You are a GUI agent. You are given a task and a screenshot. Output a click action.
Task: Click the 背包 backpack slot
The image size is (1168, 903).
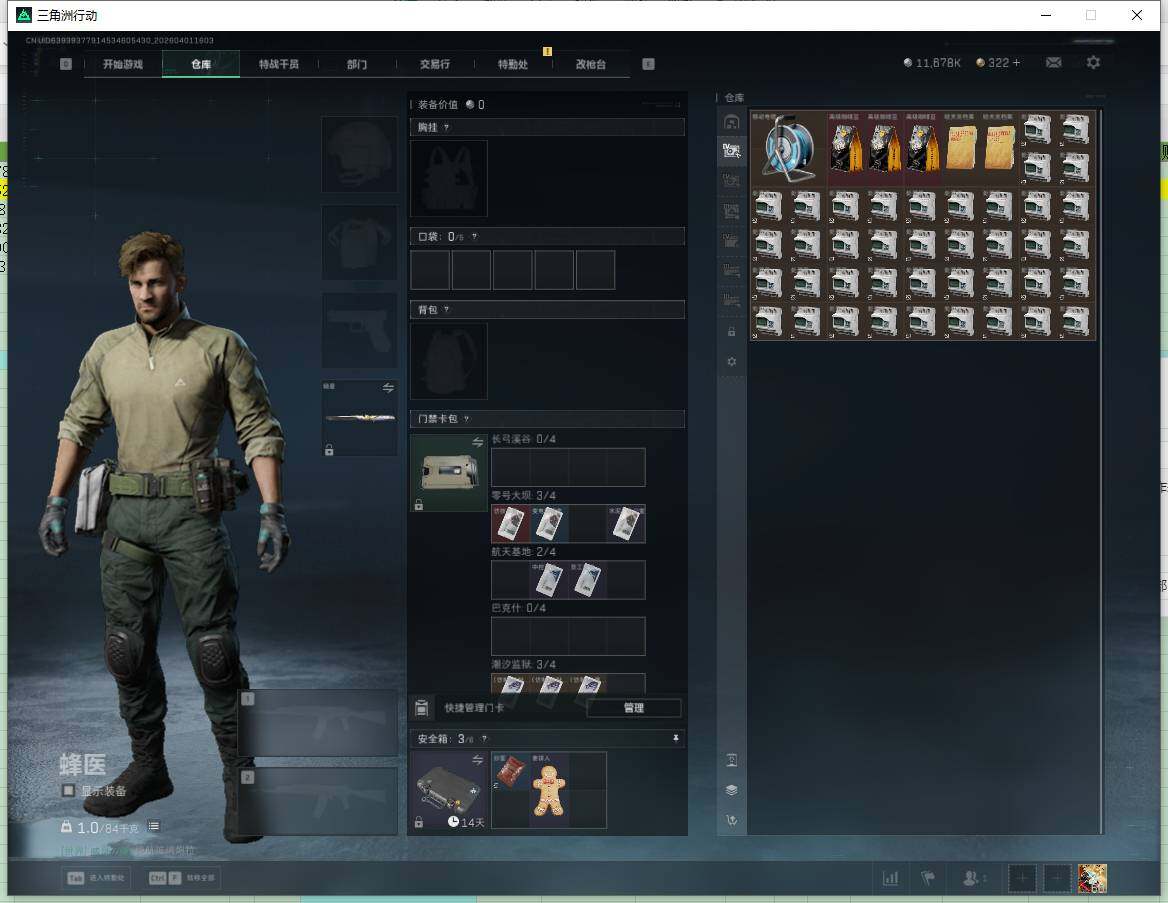click(x=449, y=361)
